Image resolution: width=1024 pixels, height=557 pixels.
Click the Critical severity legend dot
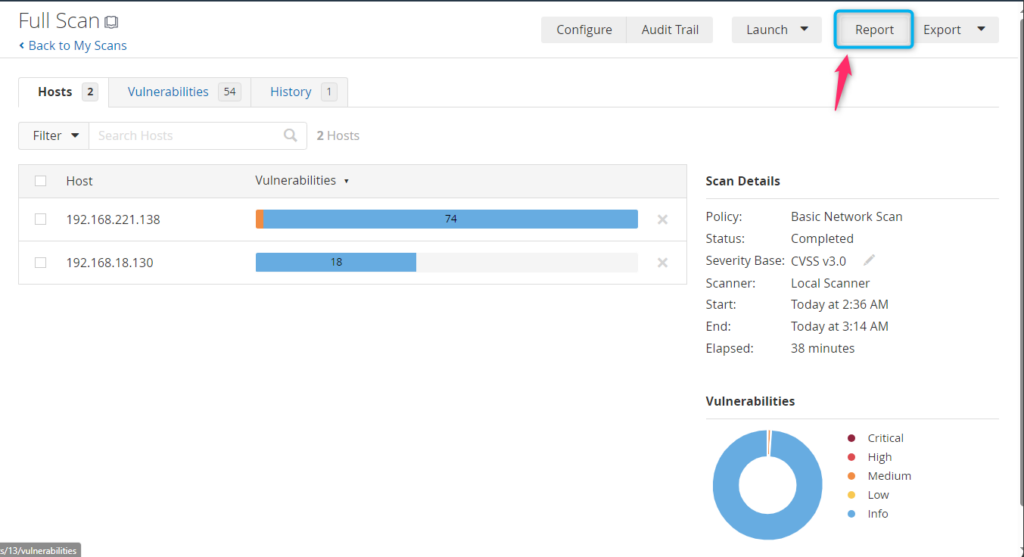click(x=851, y=438)
